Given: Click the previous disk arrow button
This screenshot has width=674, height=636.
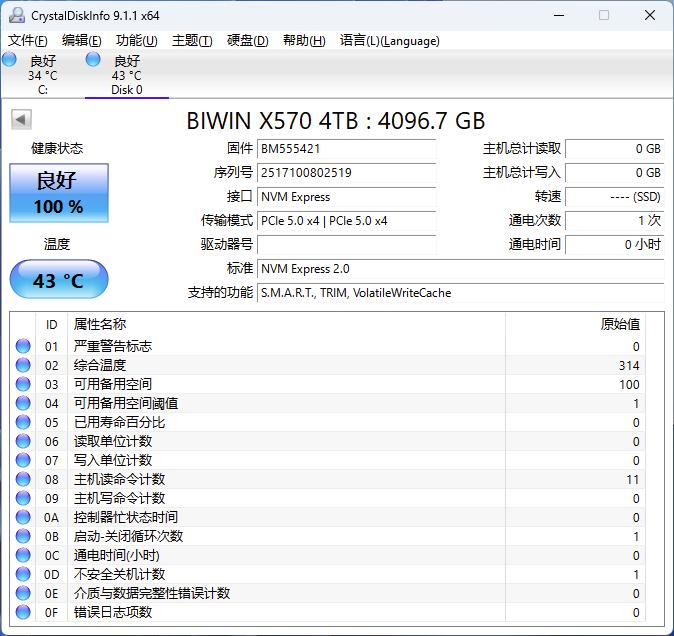Looking at the screenshot, I should coord(21,119).
